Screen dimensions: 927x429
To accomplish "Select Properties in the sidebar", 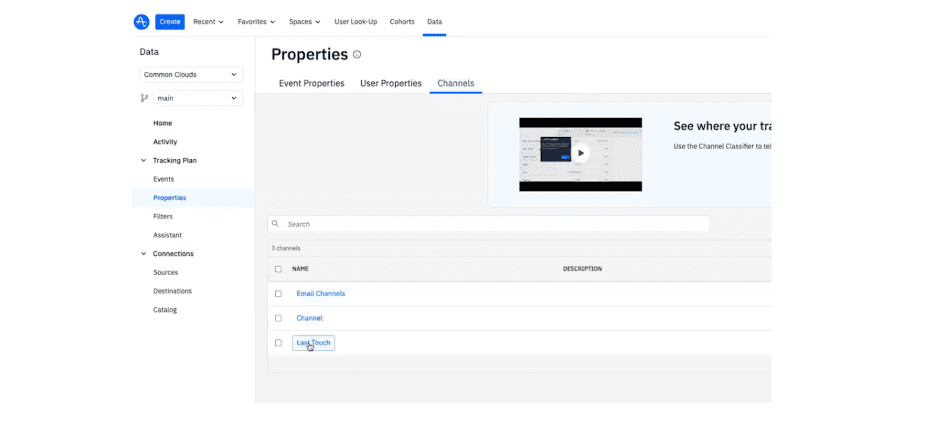I will tap(170, 198).
